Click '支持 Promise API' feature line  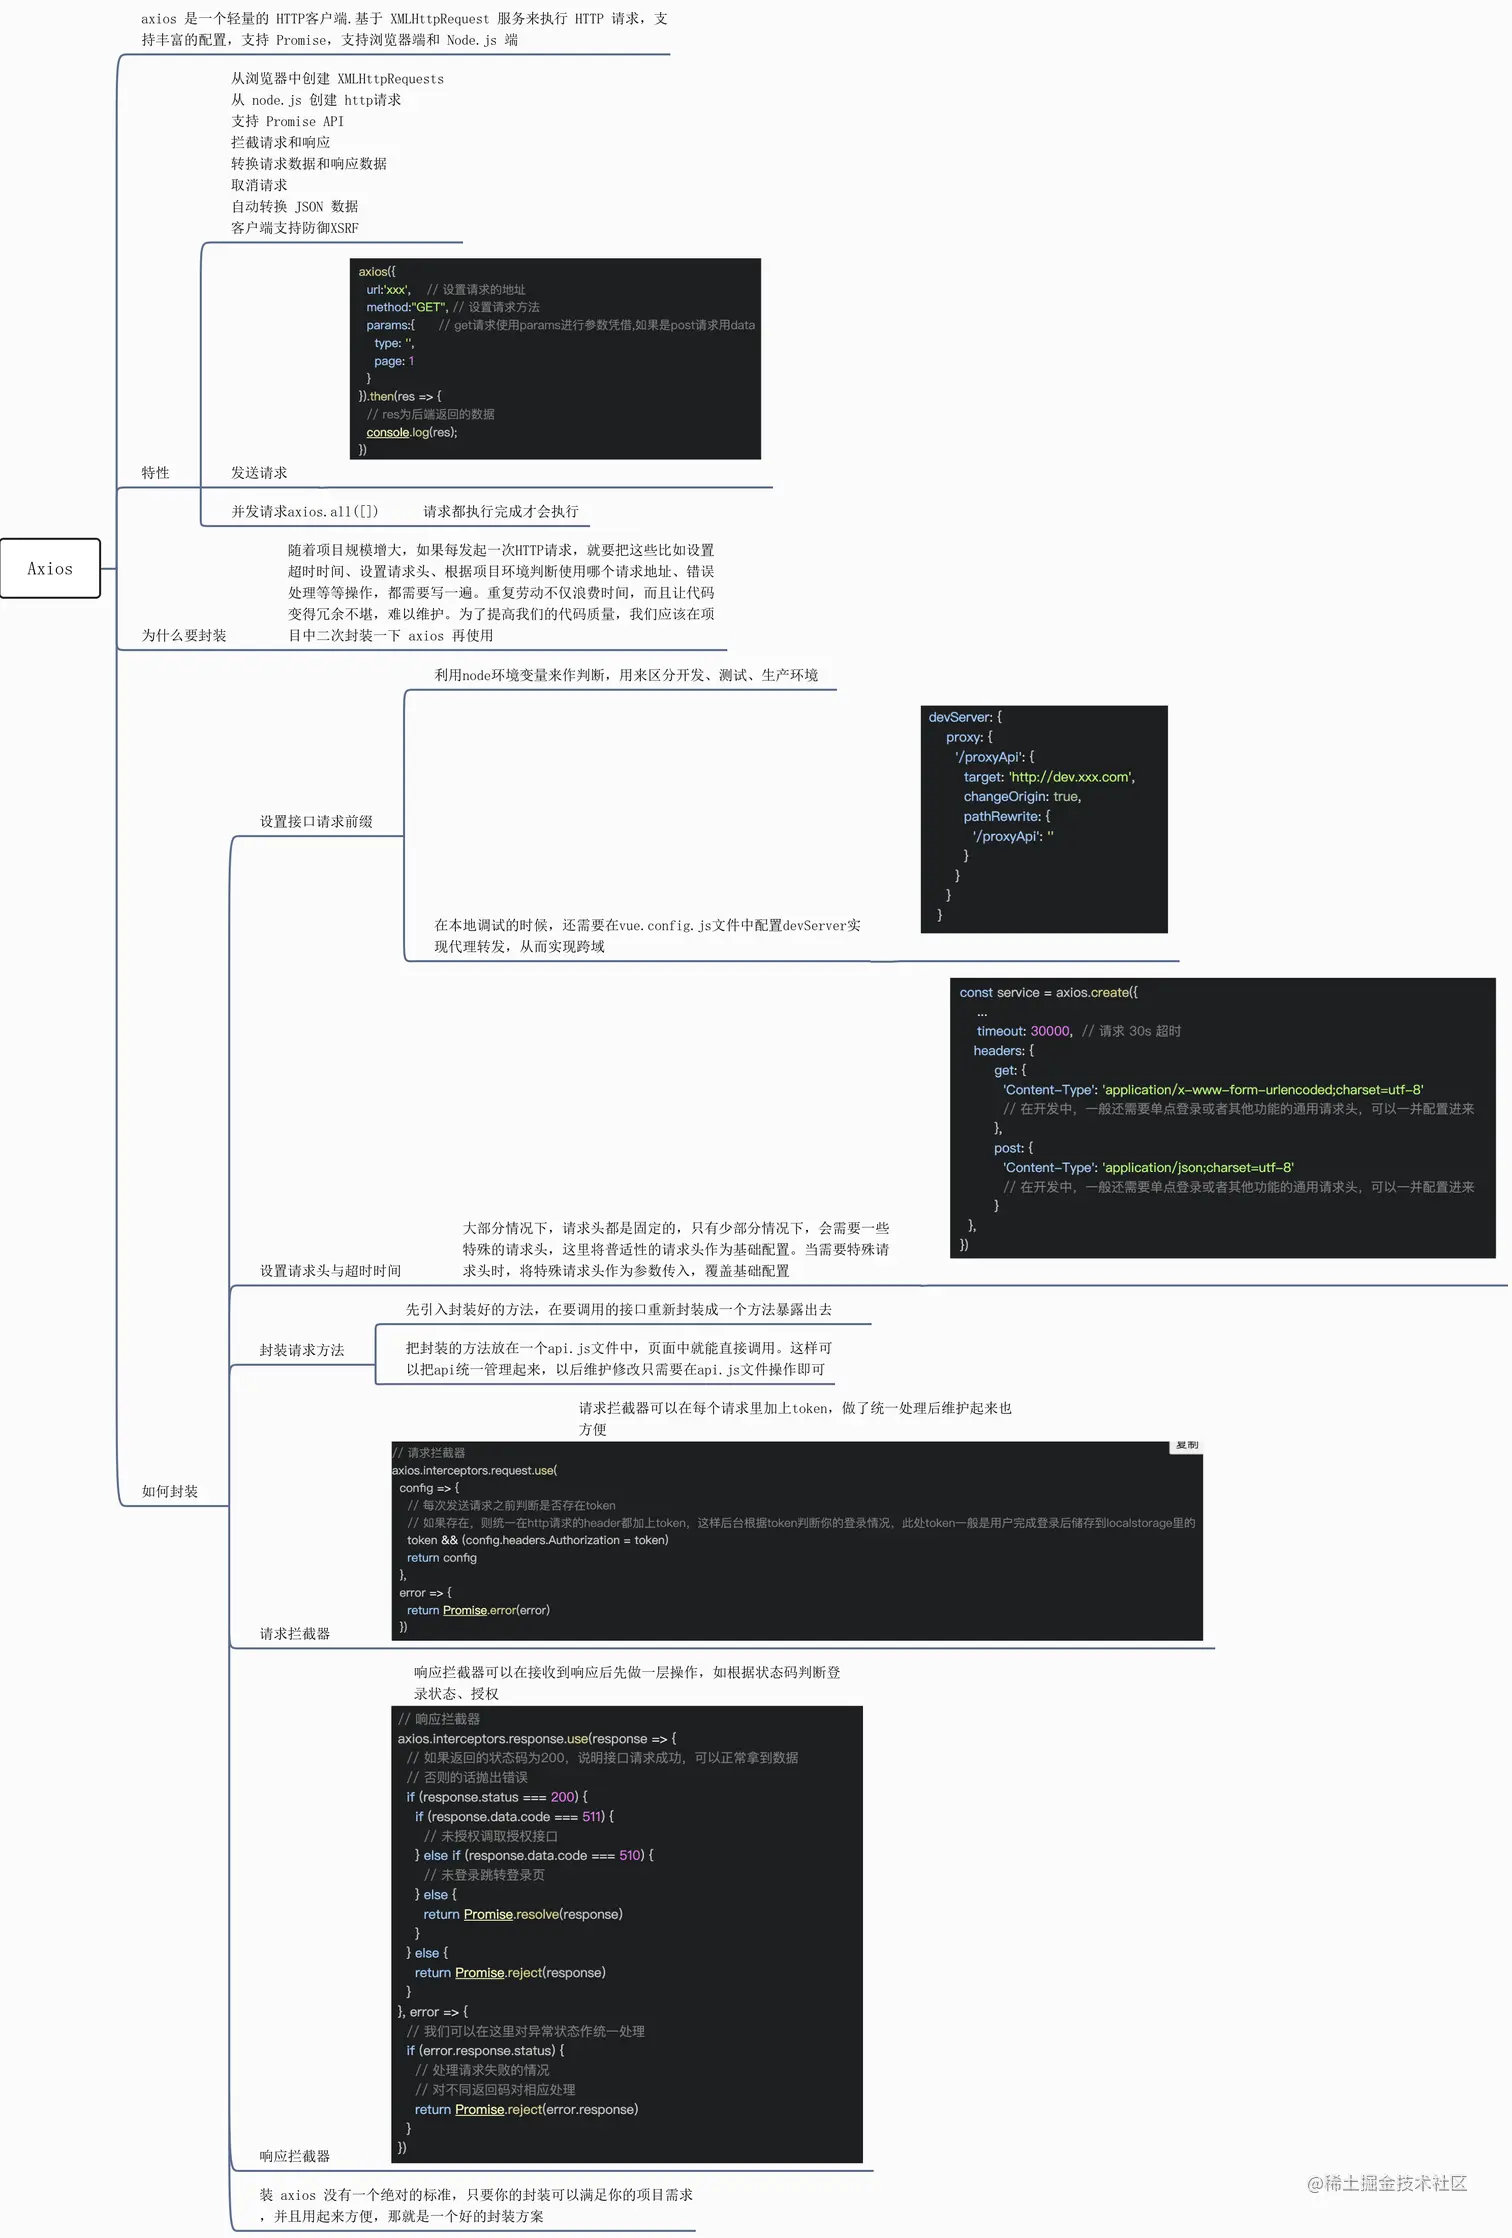coord(287,122)
